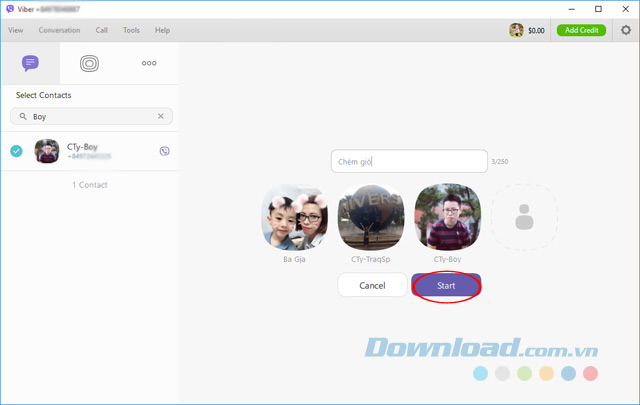Screen dimensions: 640x405
Task: Open the Help menu
Action: point(162,30)
